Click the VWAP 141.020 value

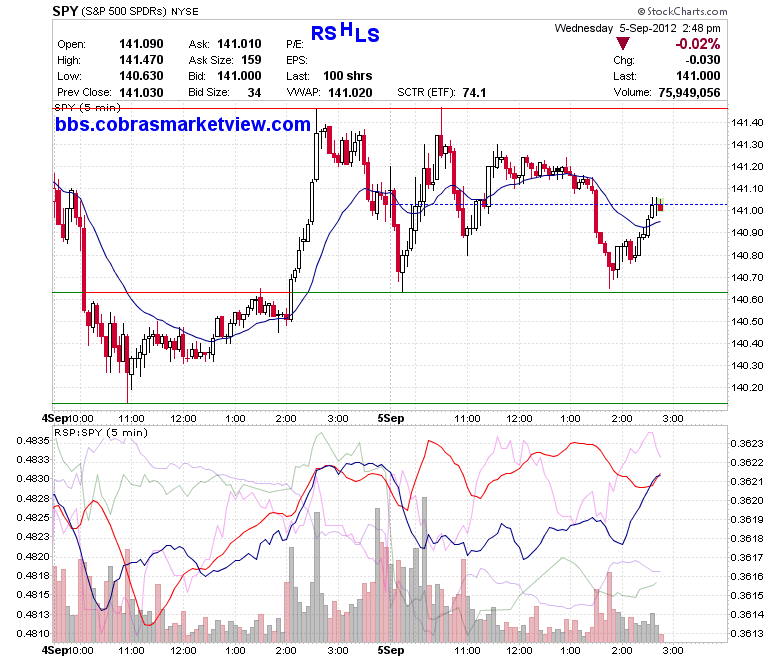coord(350,93)
